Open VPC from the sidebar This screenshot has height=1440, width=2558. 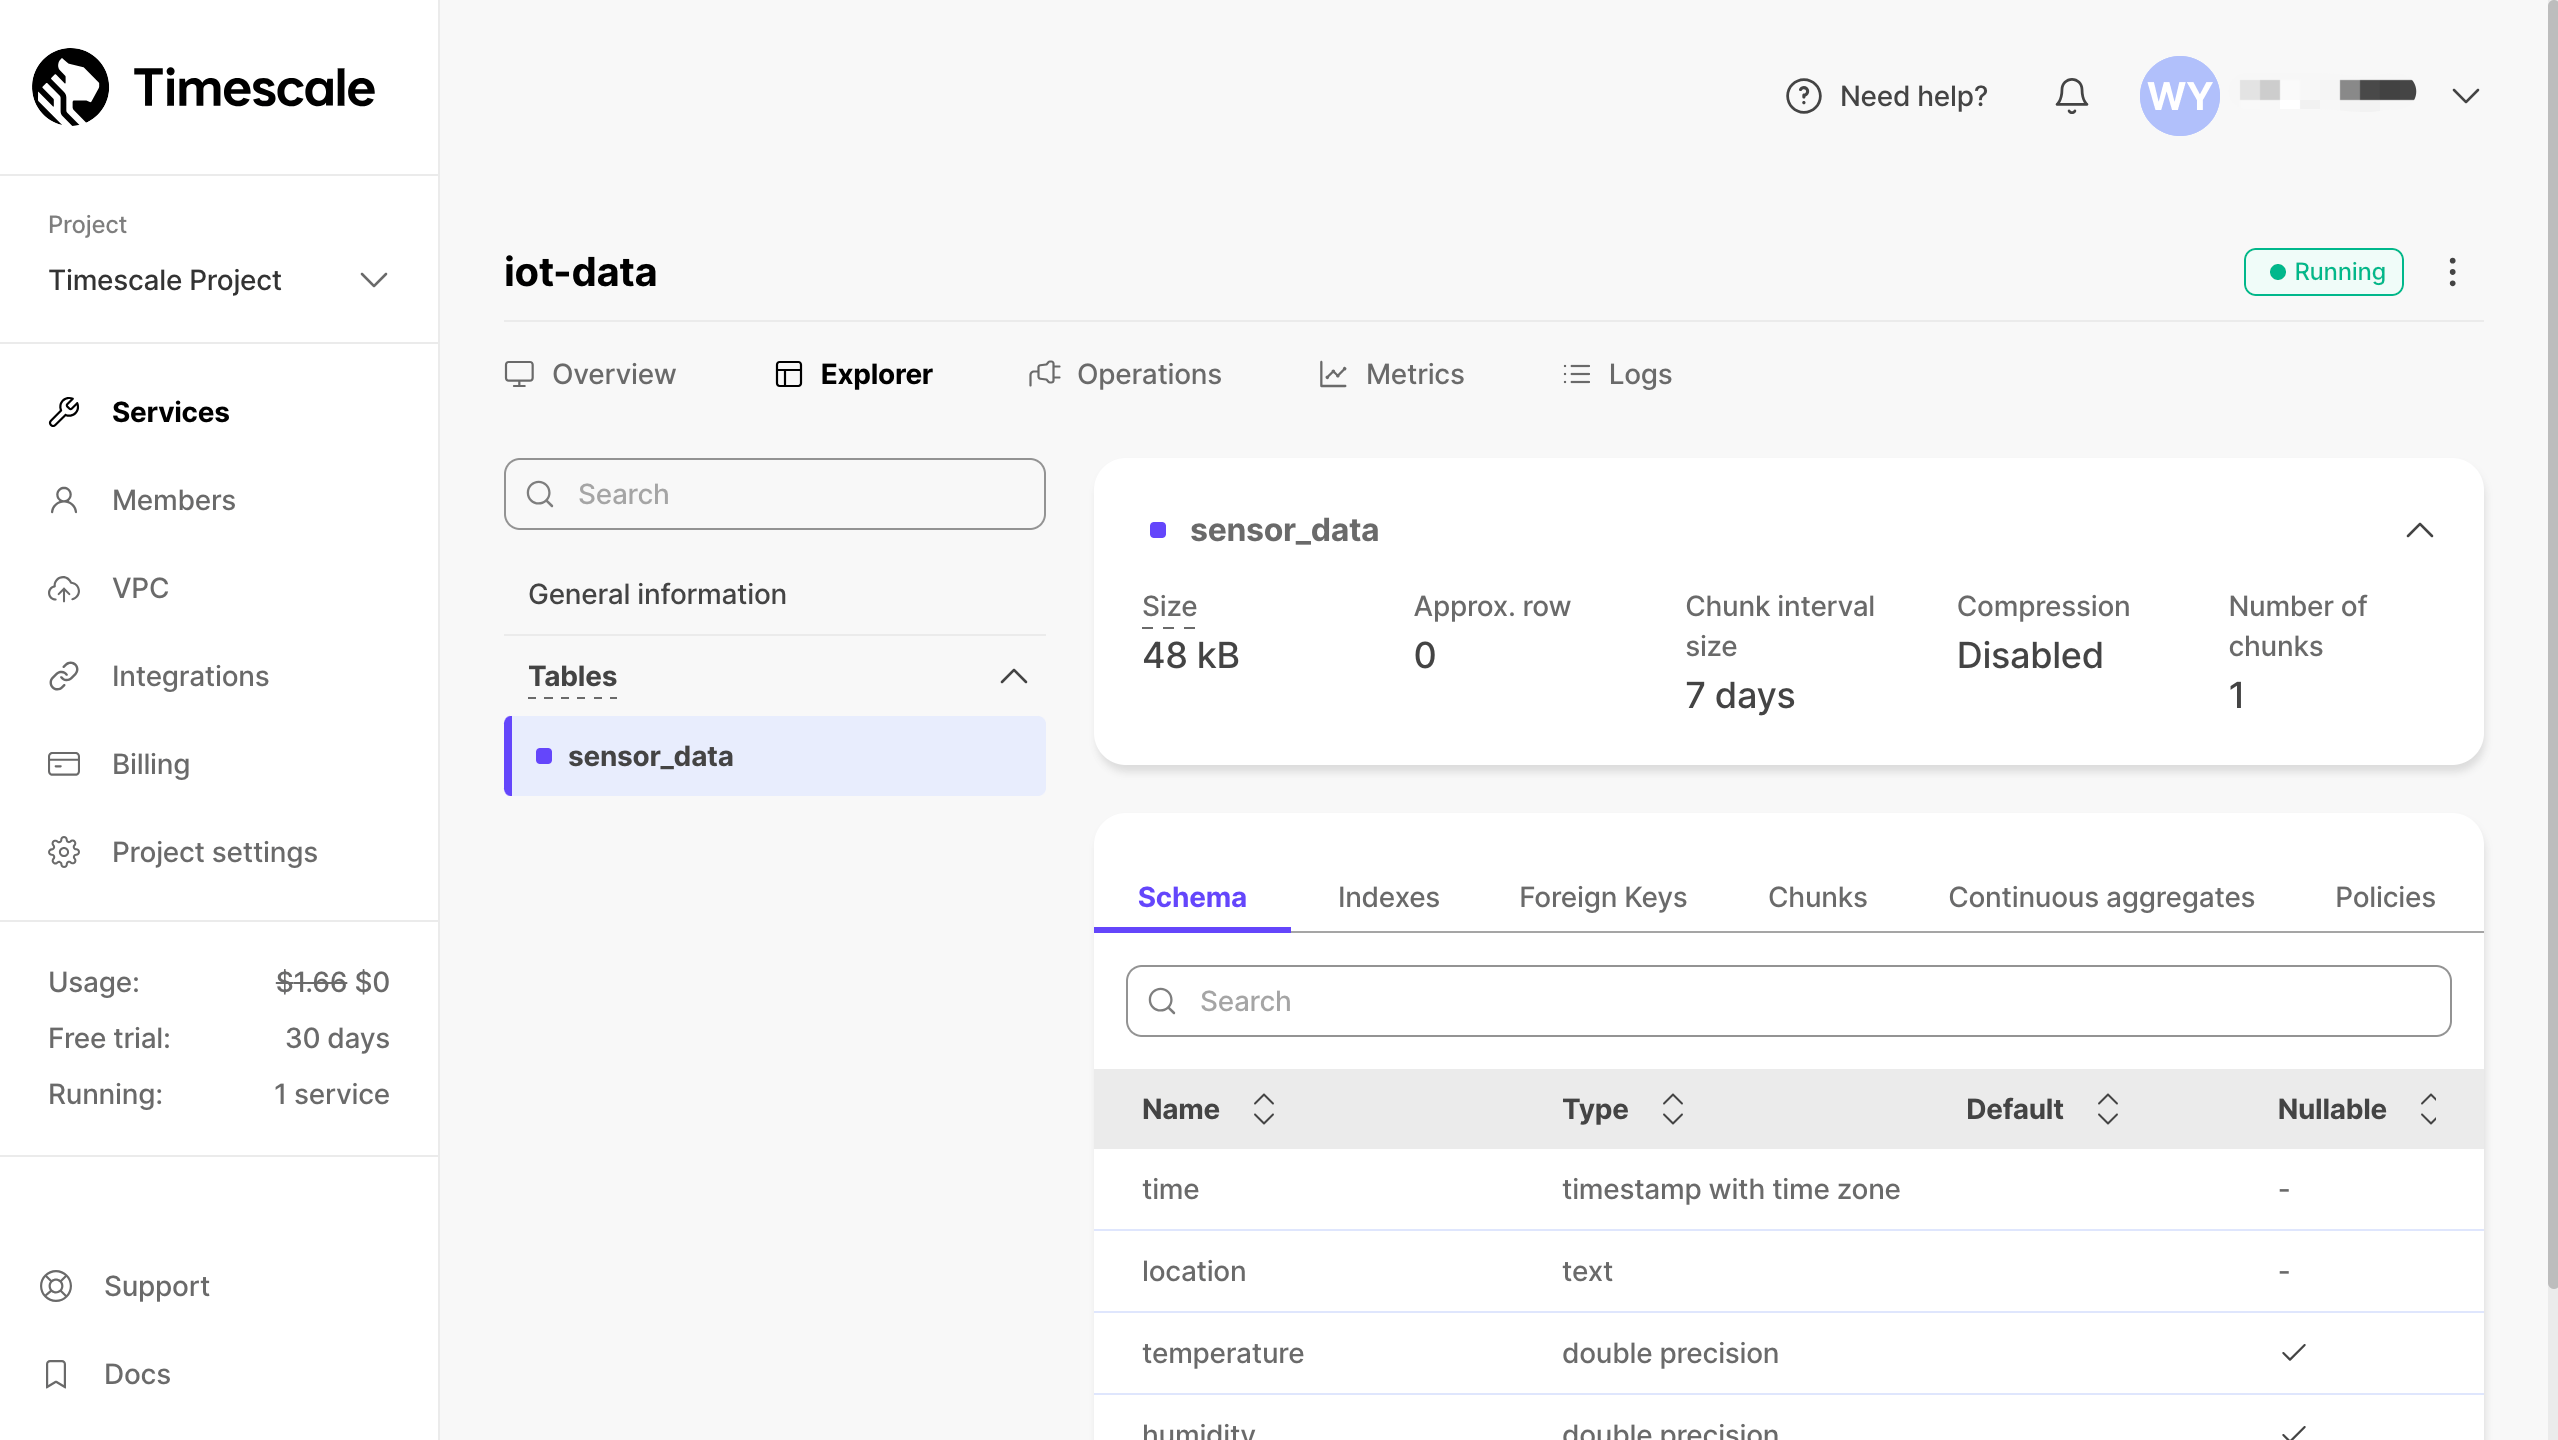click(140, 588)
